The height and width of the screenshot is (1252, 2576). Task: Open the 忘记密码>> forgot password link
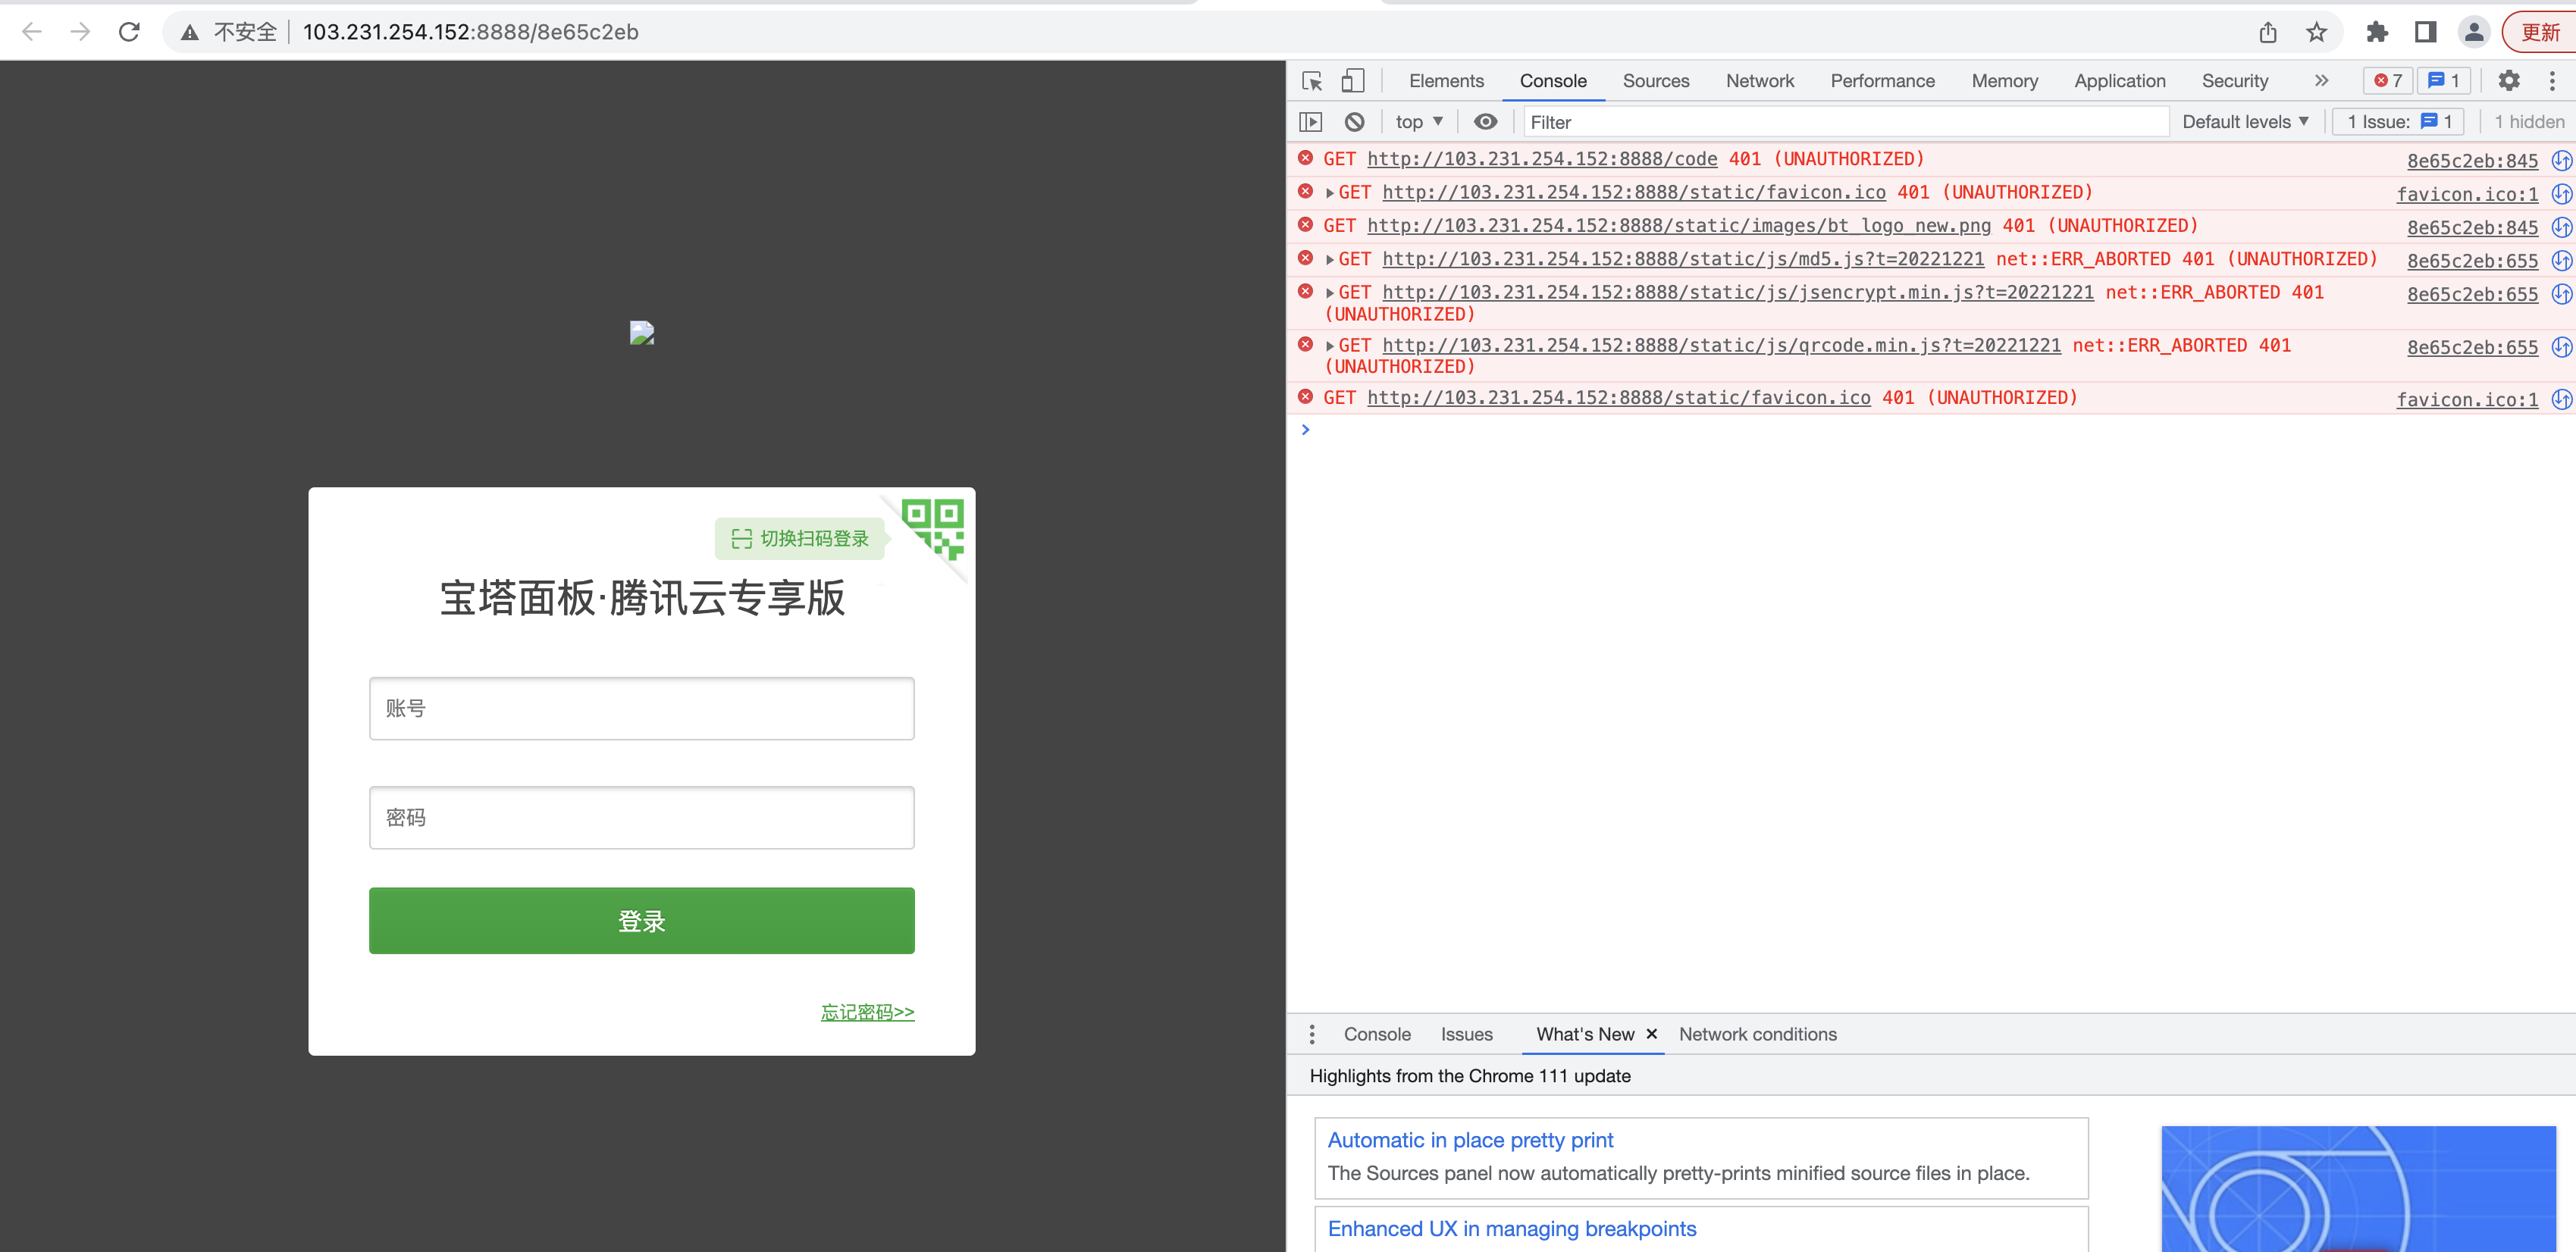pyautogui.click(x=867, y=1012)
